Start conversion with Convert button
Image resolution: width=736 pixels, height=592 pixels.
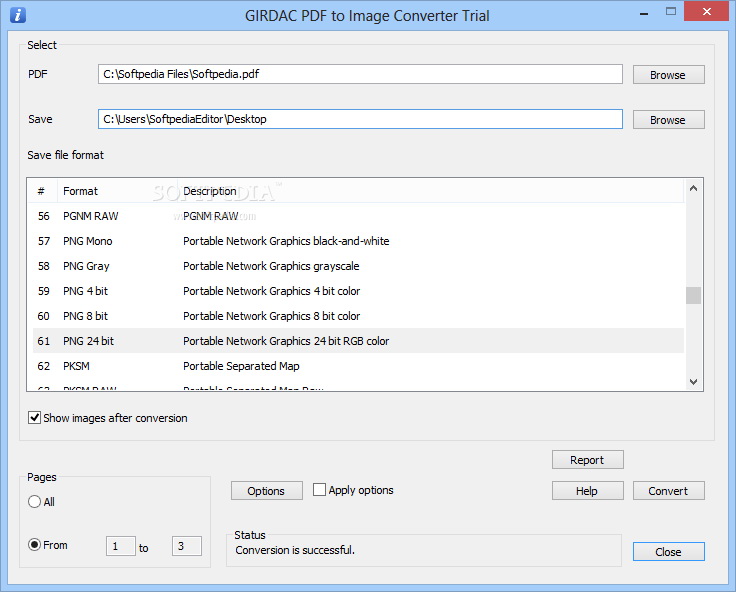[668, 491]
